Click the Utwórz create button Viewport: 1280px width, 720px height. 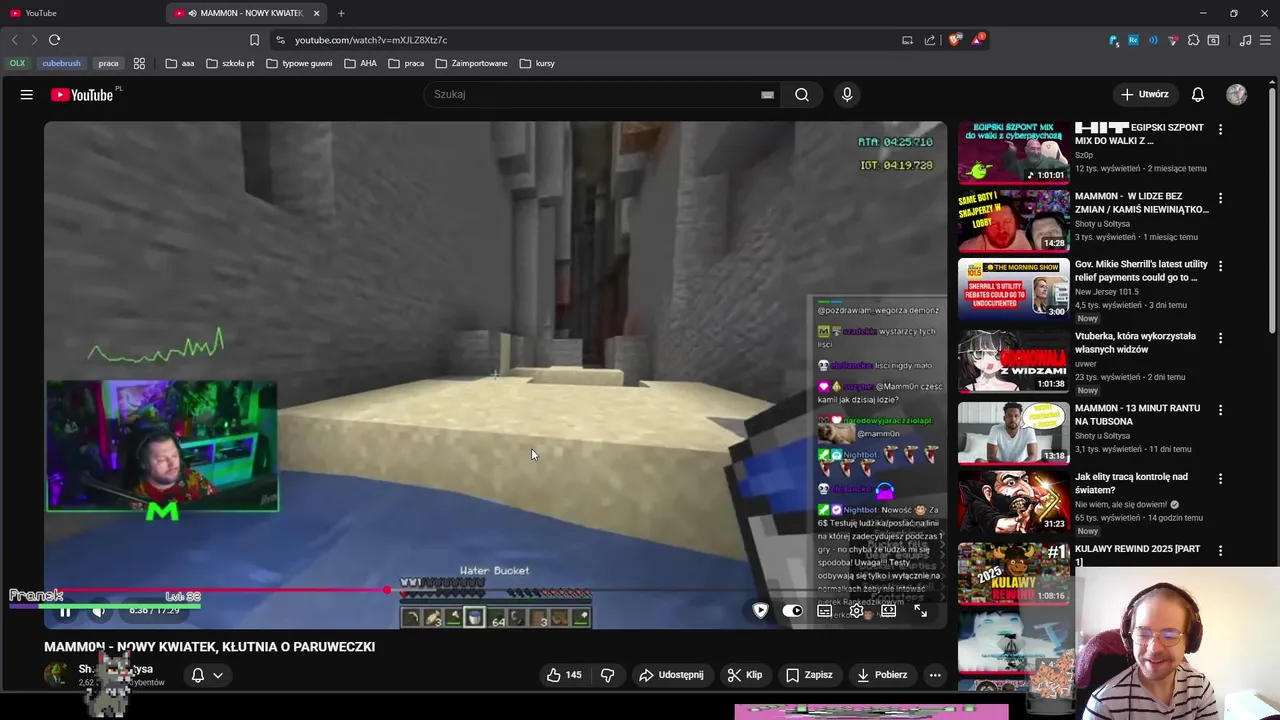point(1144,94)
